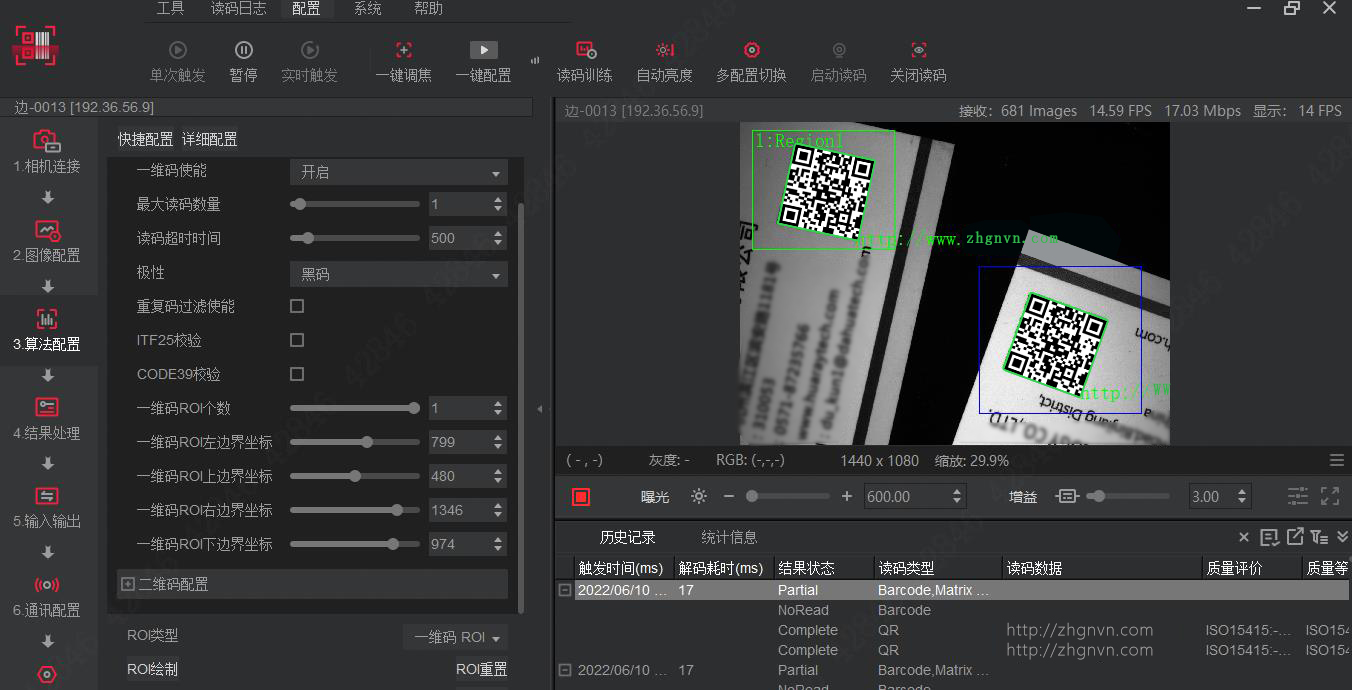Go to step 1.相机连接 in sidebar
Viewport: 1352px width, 690px height.
pyautogui.click(x=47, y=152)
